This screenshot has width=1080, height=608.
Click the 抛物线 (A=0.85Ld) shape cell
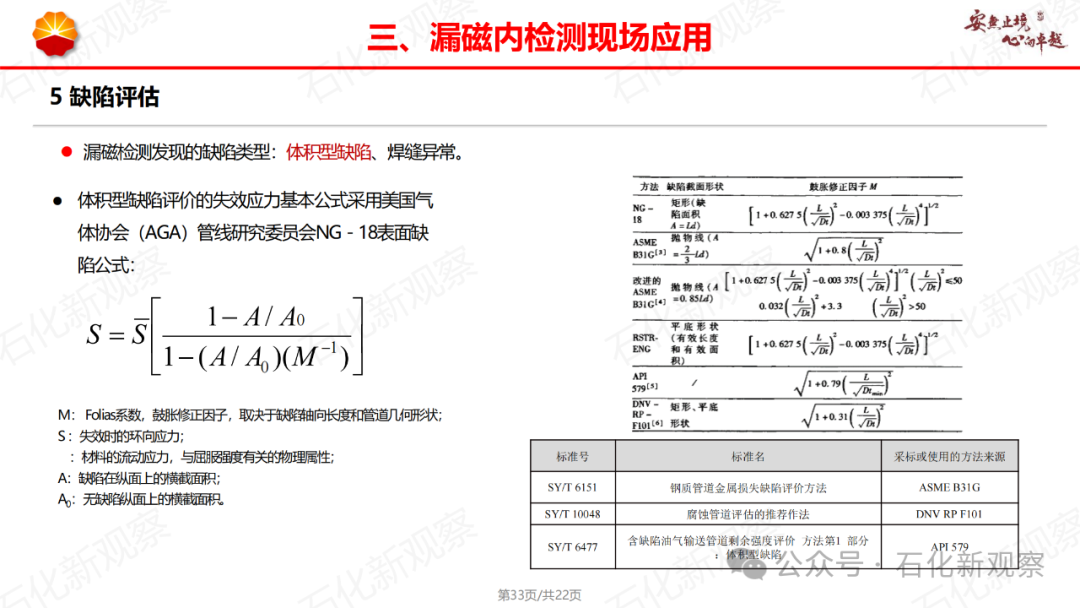695,293
